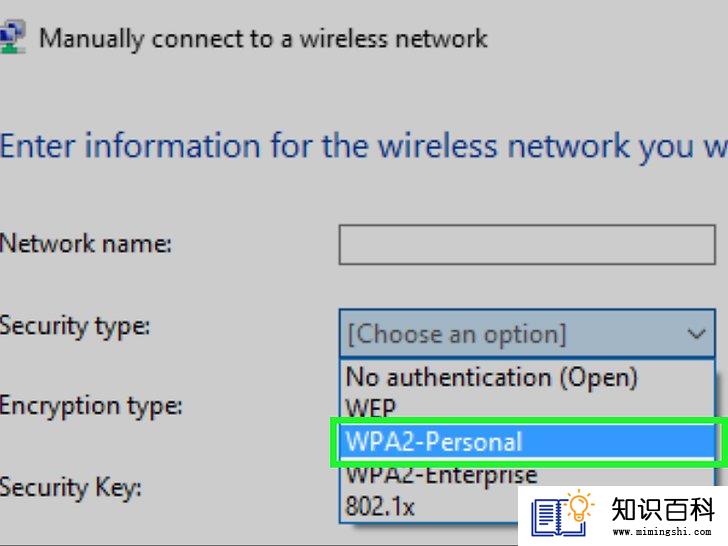Open the www.mimingshi.com watermark link
Image resolution: width=728 pixels, height=546 pixels.
click(662, 531)
